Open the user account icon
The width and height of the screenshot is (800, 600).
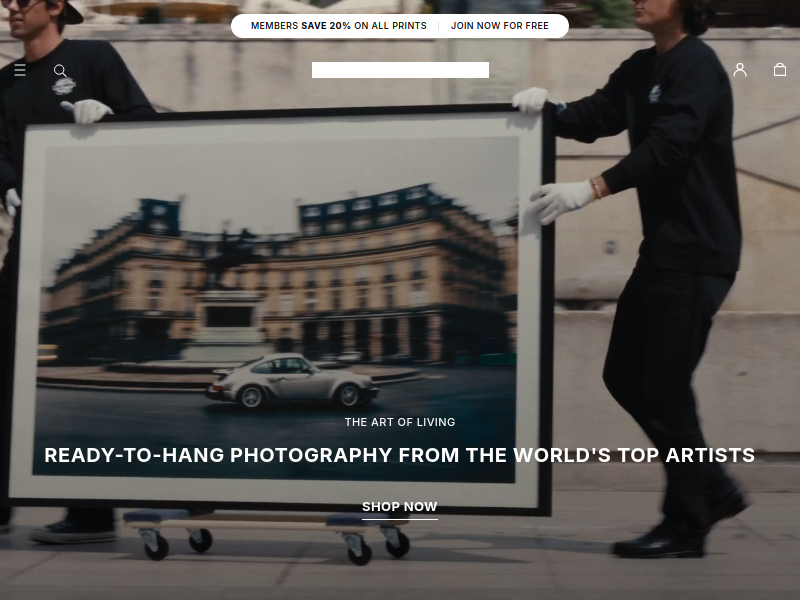(x=740, y=70)
